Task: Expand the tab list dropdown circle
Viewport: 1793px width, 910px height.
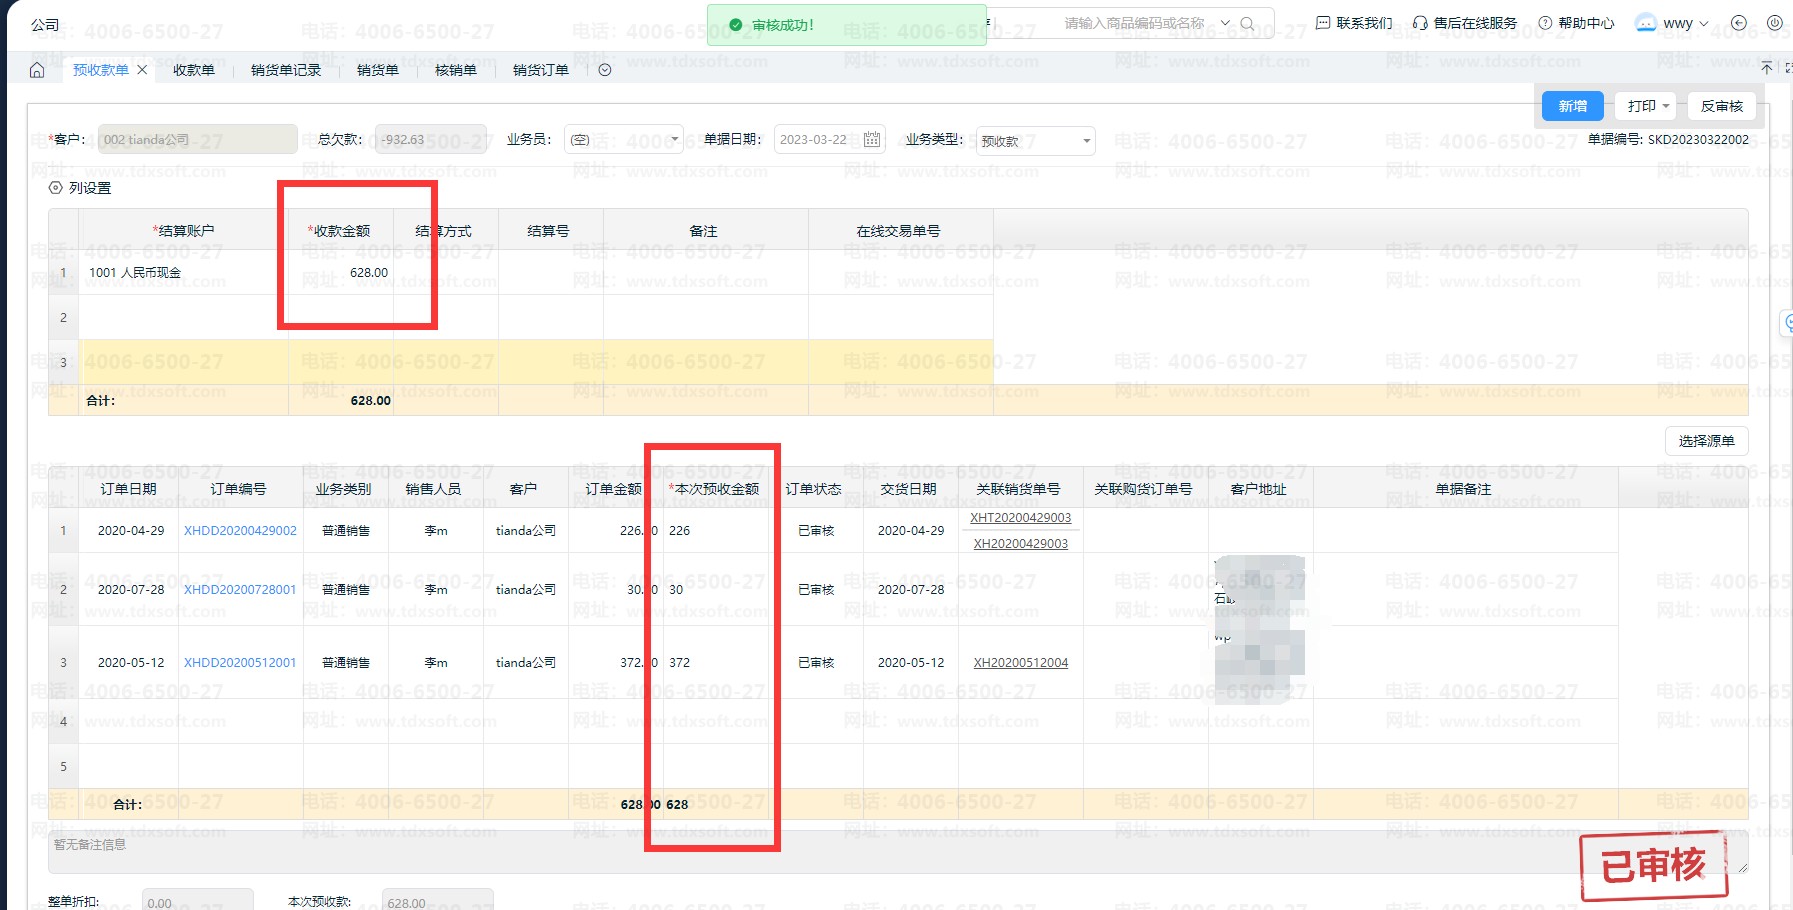Action: coord(604,70)
